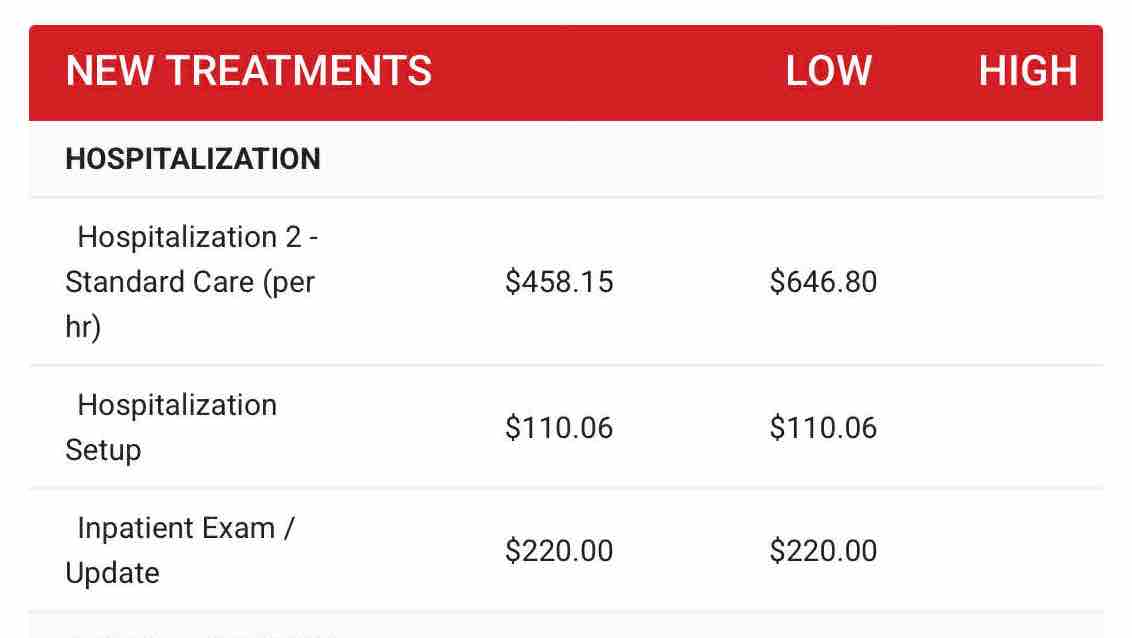Click the partially visible row below Inpatient Exam
Viewport: 1132px width, 638px height.
point(565,627)
